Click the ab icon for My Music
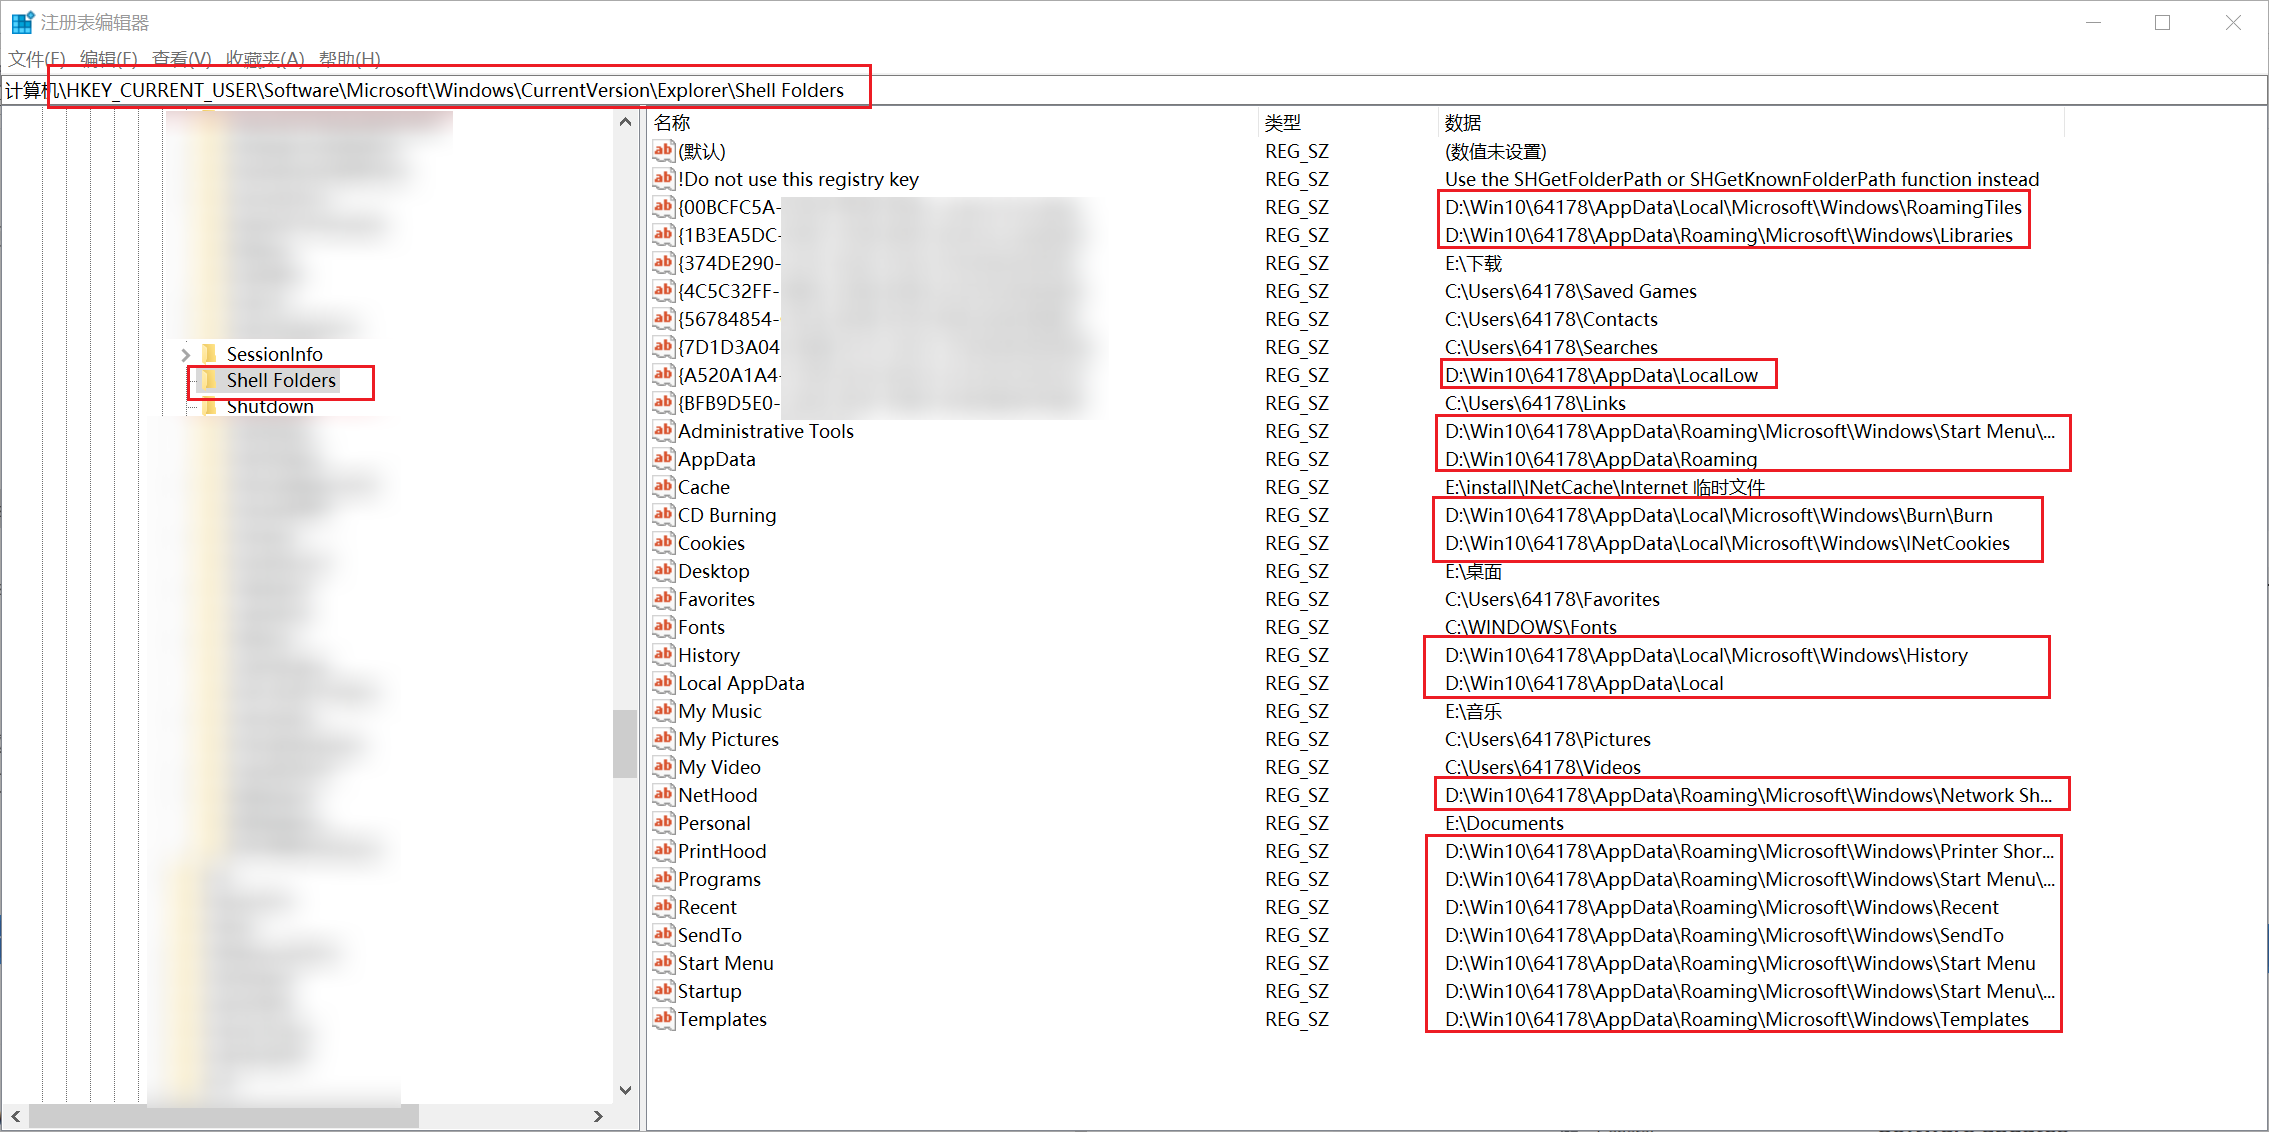Screen dimensions: 2269x1132 click(663, 711)
